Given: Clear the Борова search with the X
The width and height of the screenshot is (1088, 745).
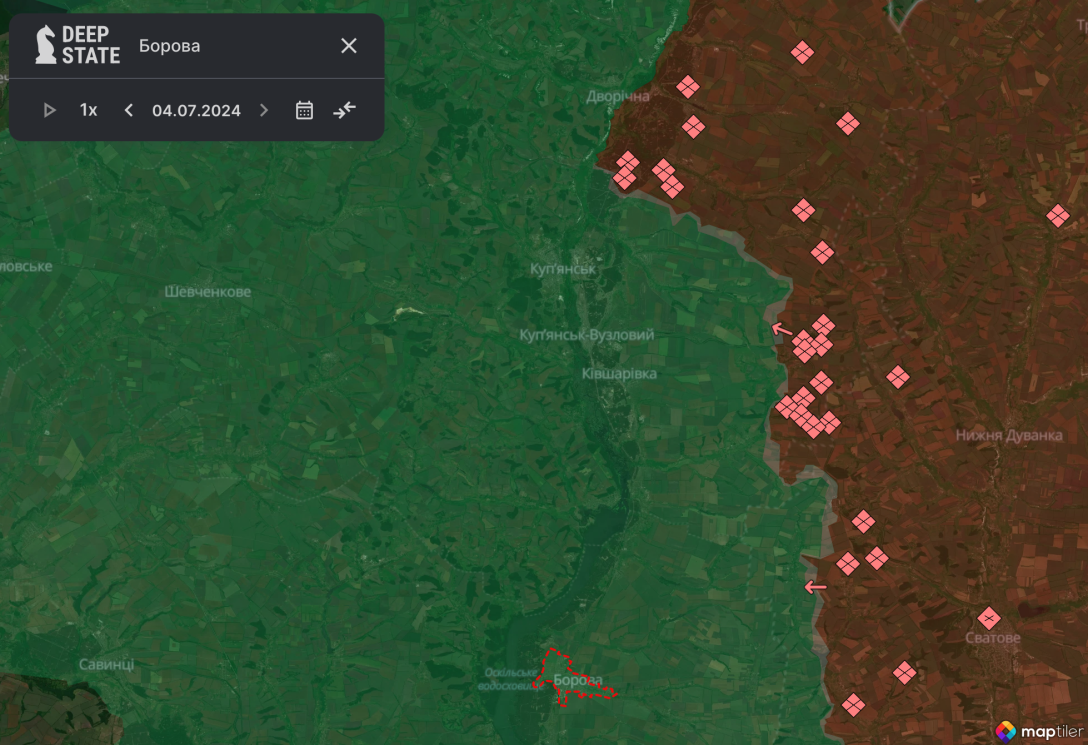Looking at the screenshot, I should (x=348, y=46).
